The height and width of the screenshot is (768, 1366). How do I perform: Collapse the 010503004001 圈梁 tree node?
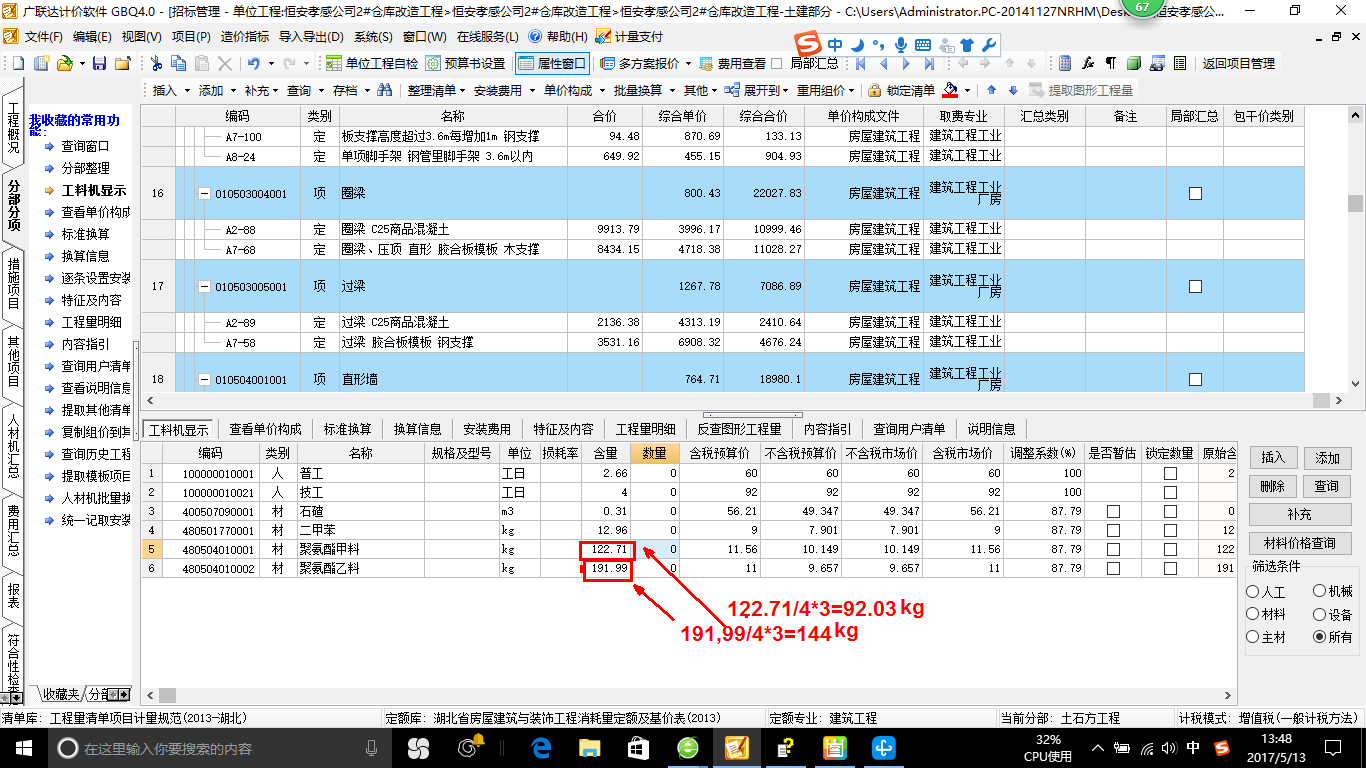tap(205, 193)
